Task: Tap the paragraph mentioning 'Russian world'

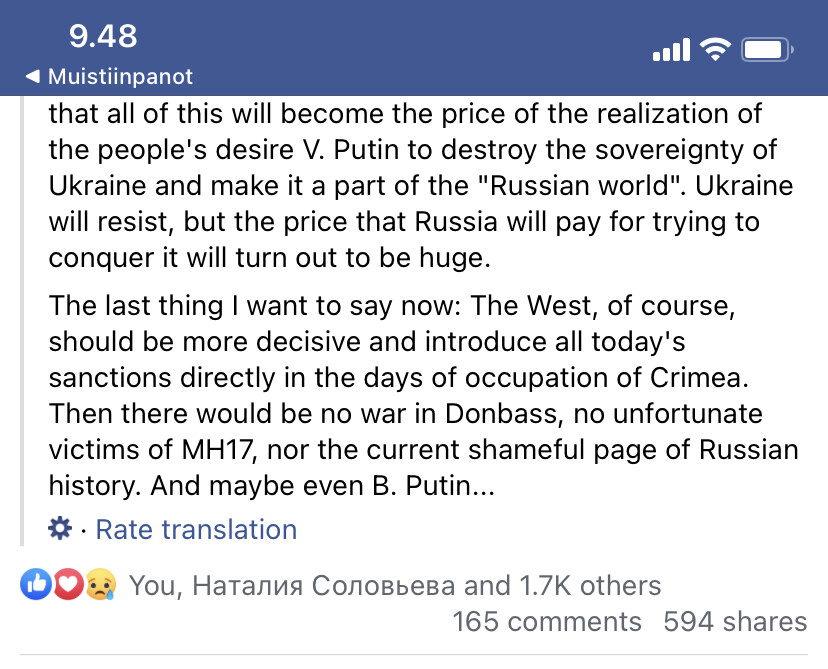Action: pyautogui.click(x=421, y=186)
